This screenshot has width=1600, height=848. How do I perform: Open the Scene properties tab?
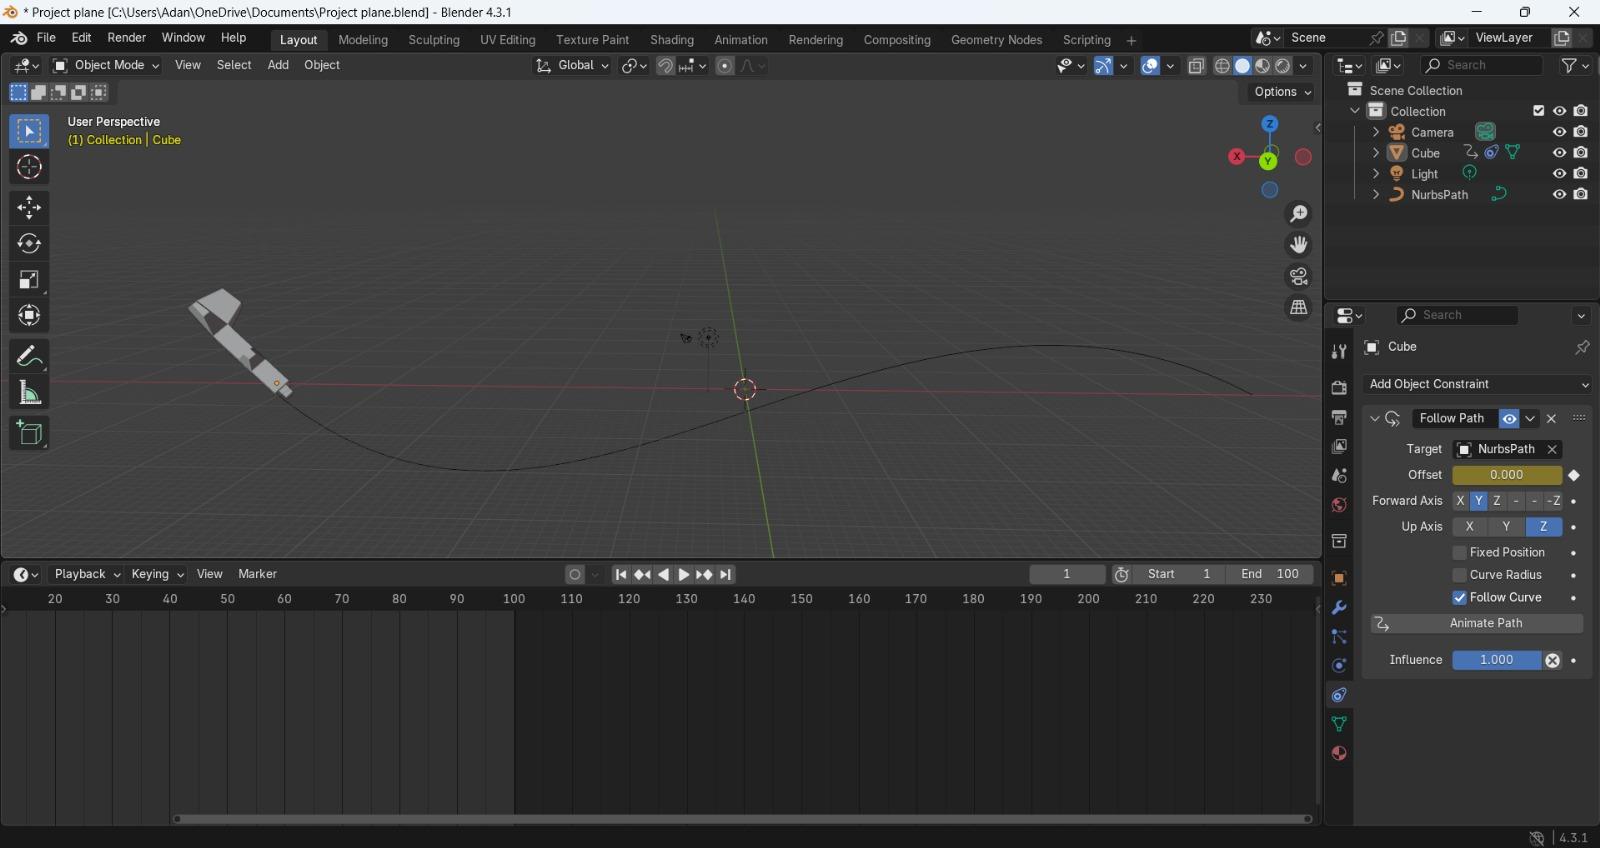pyautogui.click(x=1339, y=475)
